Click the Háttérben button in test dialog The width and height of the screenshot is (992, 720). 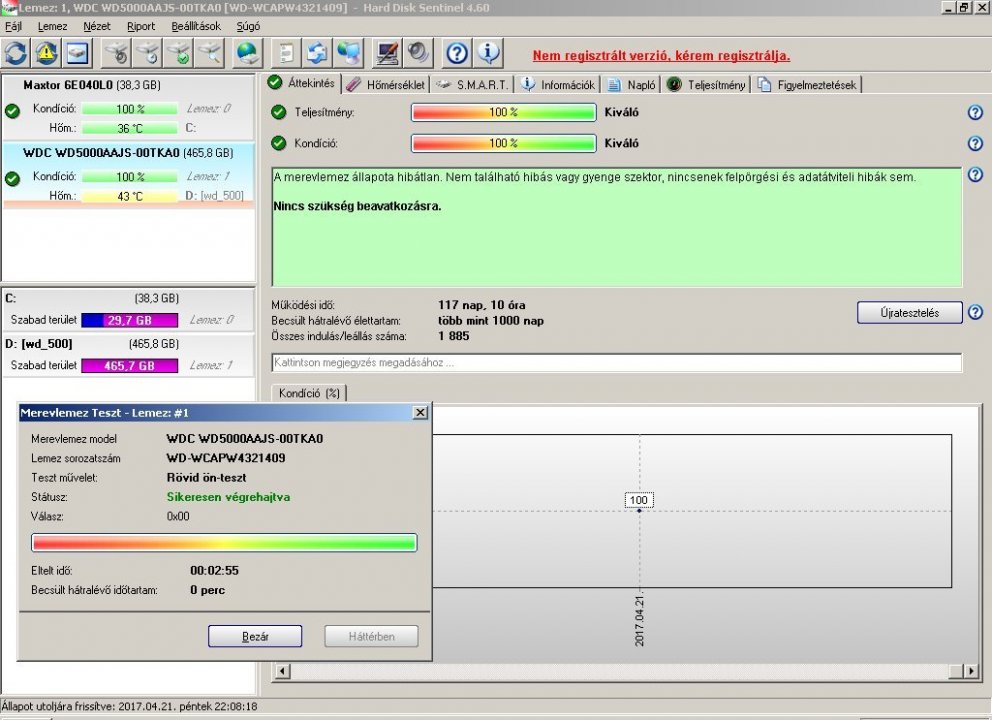coord(371,636)
